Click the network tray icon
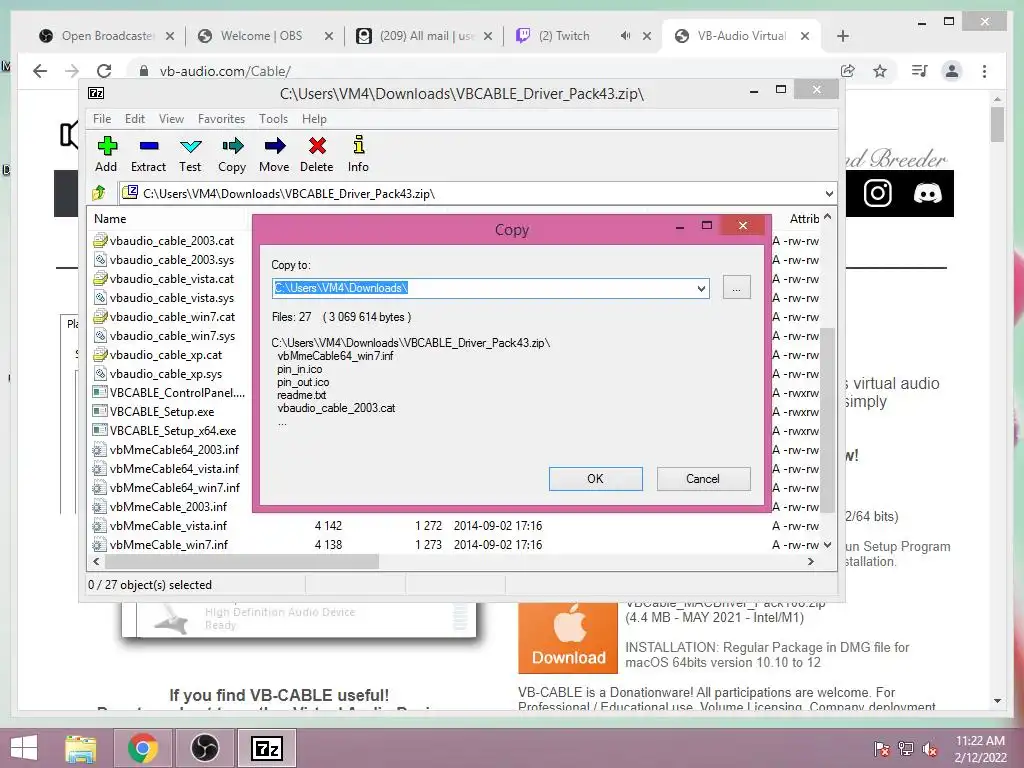Screen dimensions: 1024x768 click(x=906, y=749)
